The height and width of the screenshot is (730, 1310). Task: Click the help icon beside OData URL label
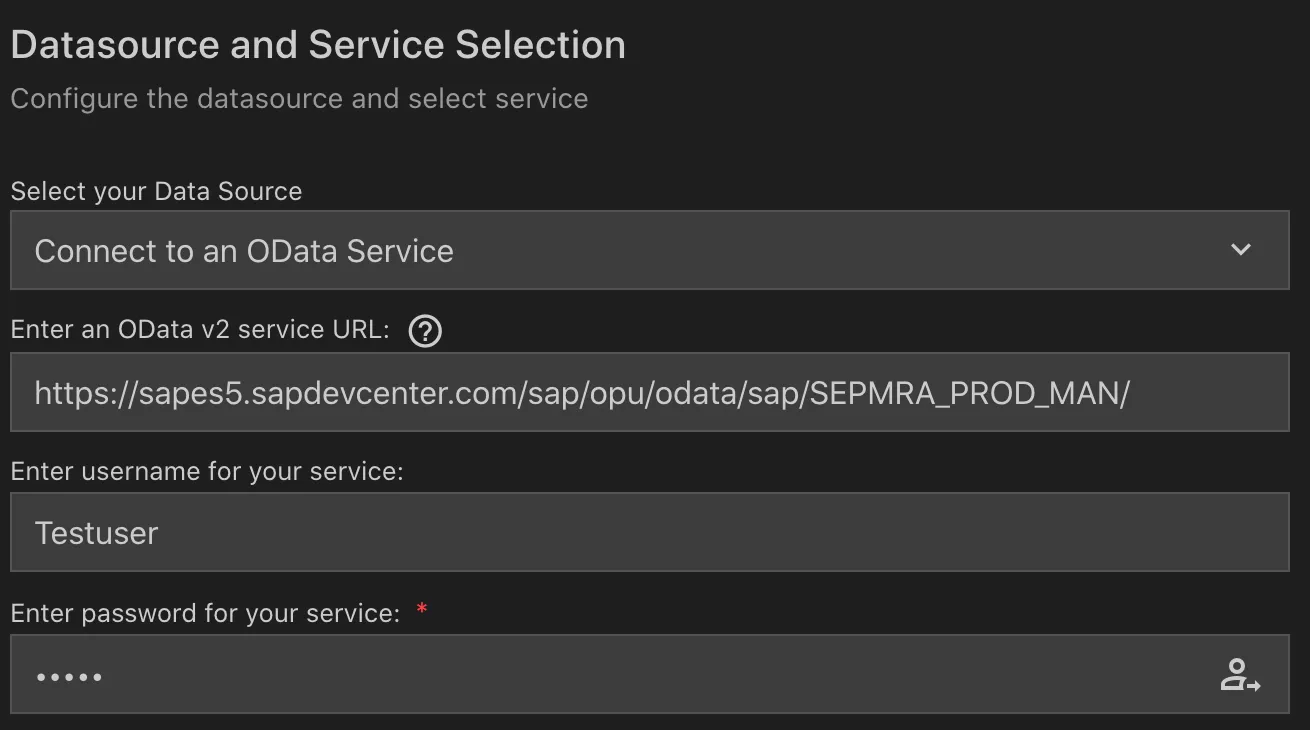(425, 330)
